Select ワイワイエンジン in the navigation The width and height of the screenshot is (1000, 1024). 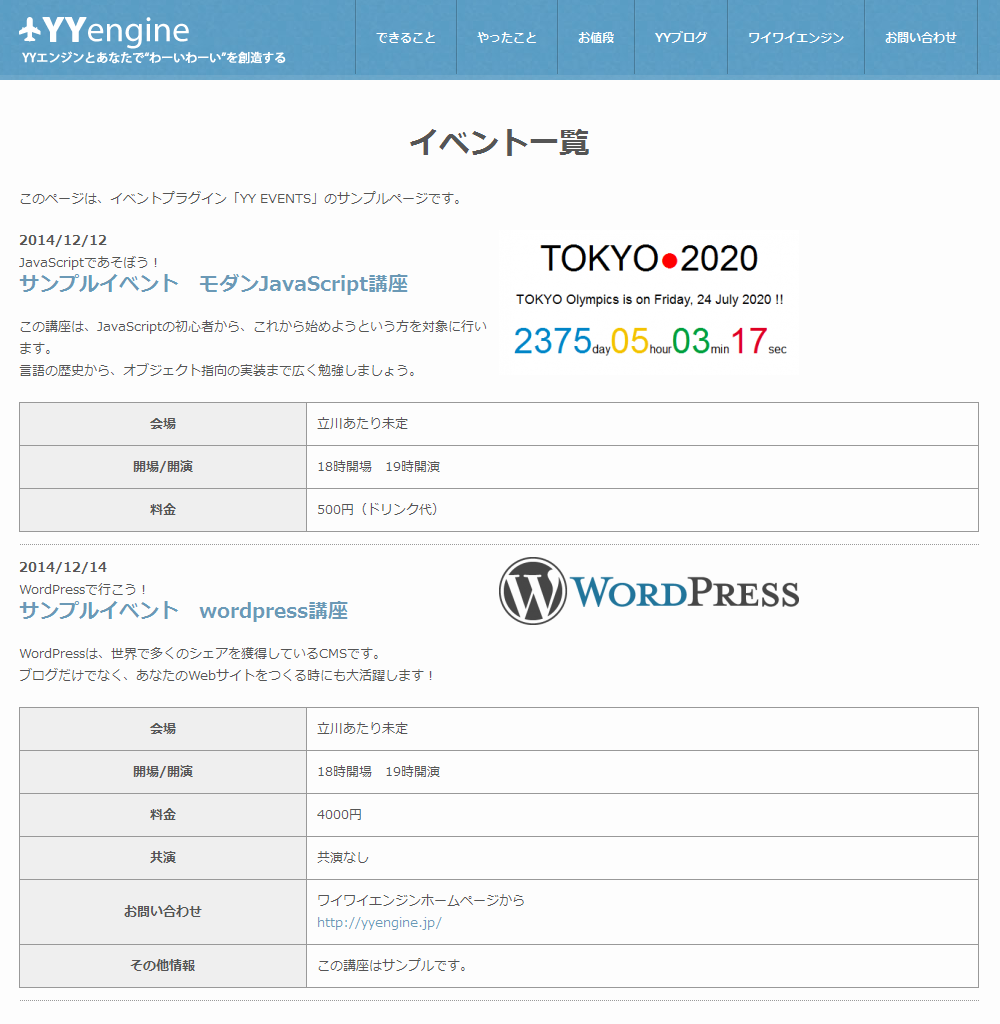pos(796,38)
